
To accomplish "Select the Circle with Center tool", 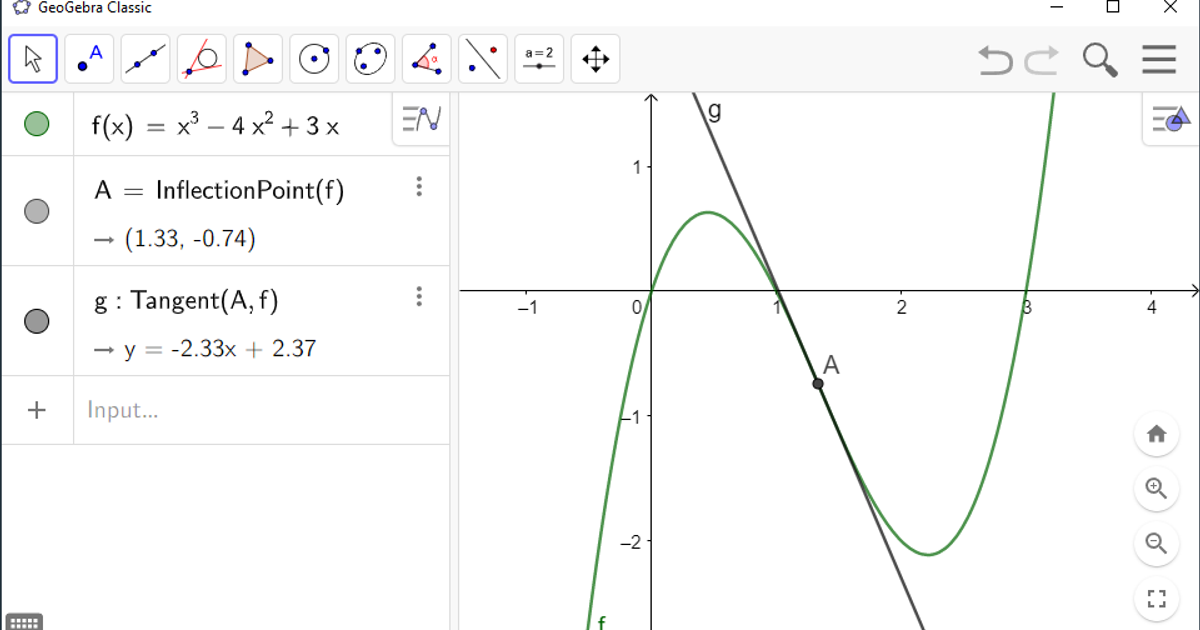I will (313, 58).
